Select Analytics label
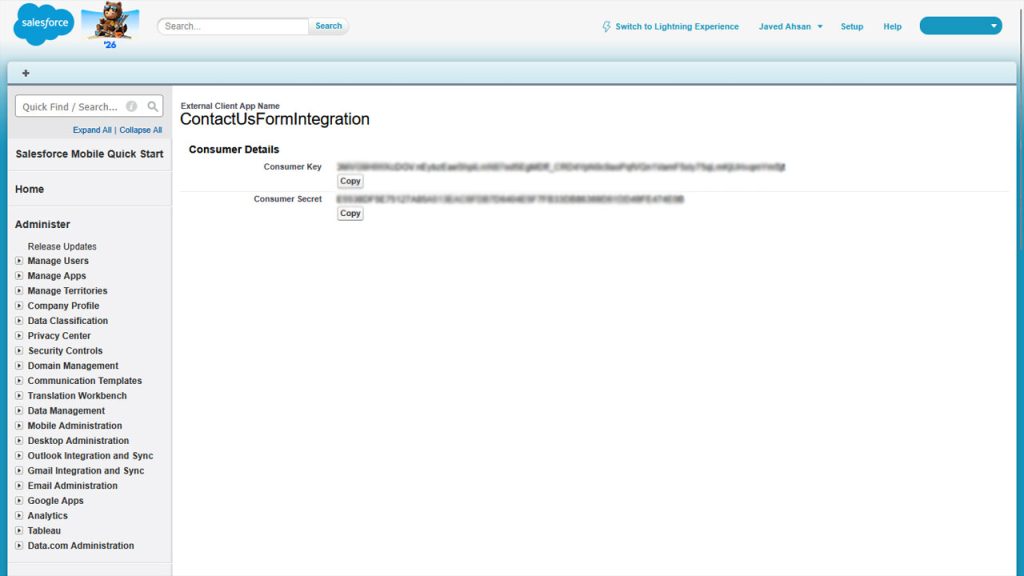 coord(48,516)
